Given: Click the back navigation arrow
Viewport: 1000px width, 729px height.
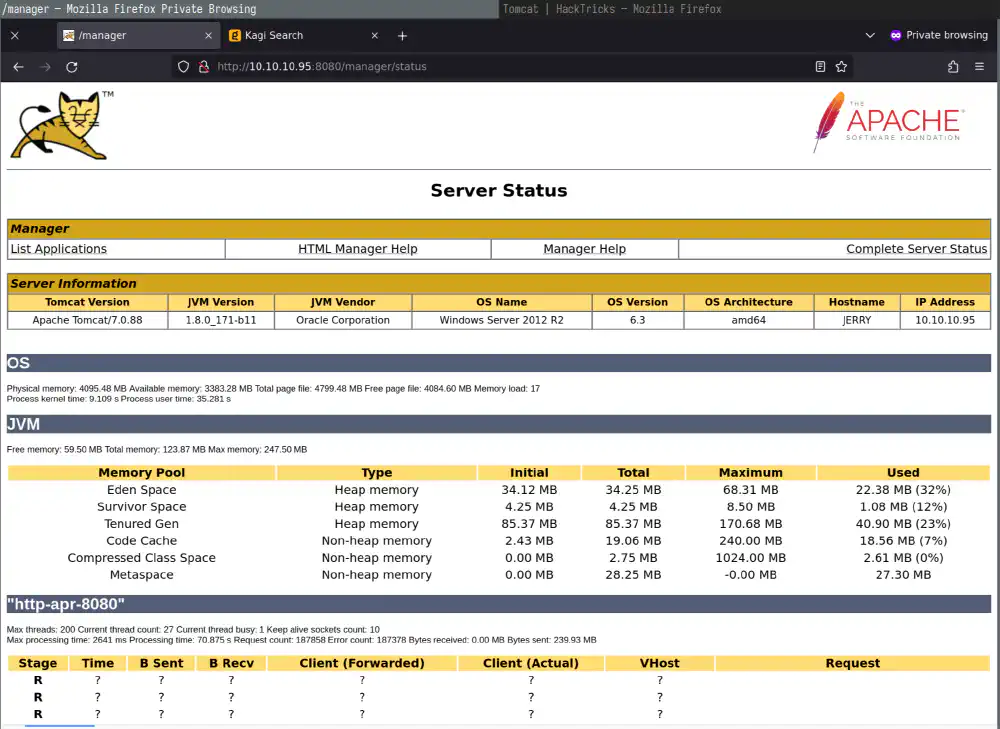Looking at the screenshot, I should [x=17, y=67].
